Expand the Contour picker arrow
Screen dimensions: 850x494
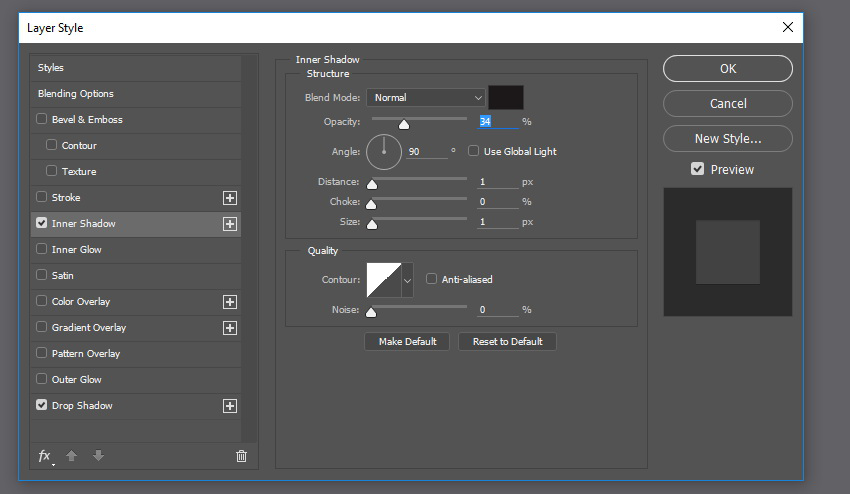click(407, 280)
